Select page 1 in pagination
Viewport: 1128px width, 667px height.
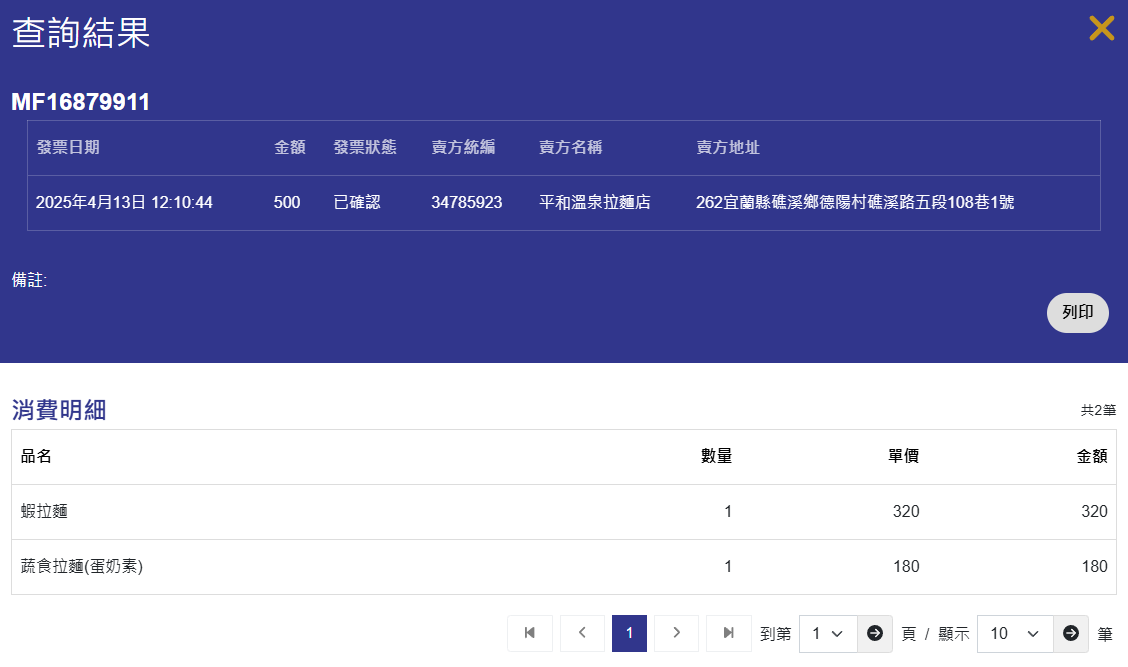click(629, 633)
